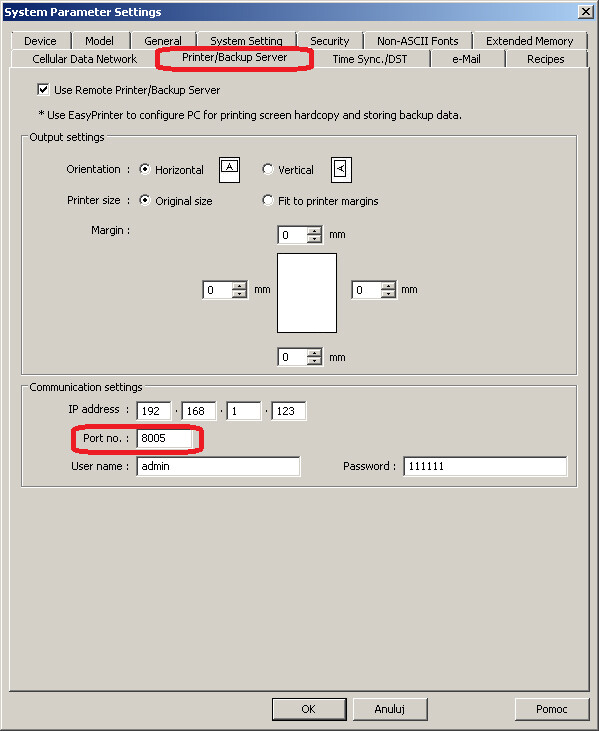Select Original size printer option
Image resolution: width=599 pixels, height=731 pixels.
pos(145,200)
